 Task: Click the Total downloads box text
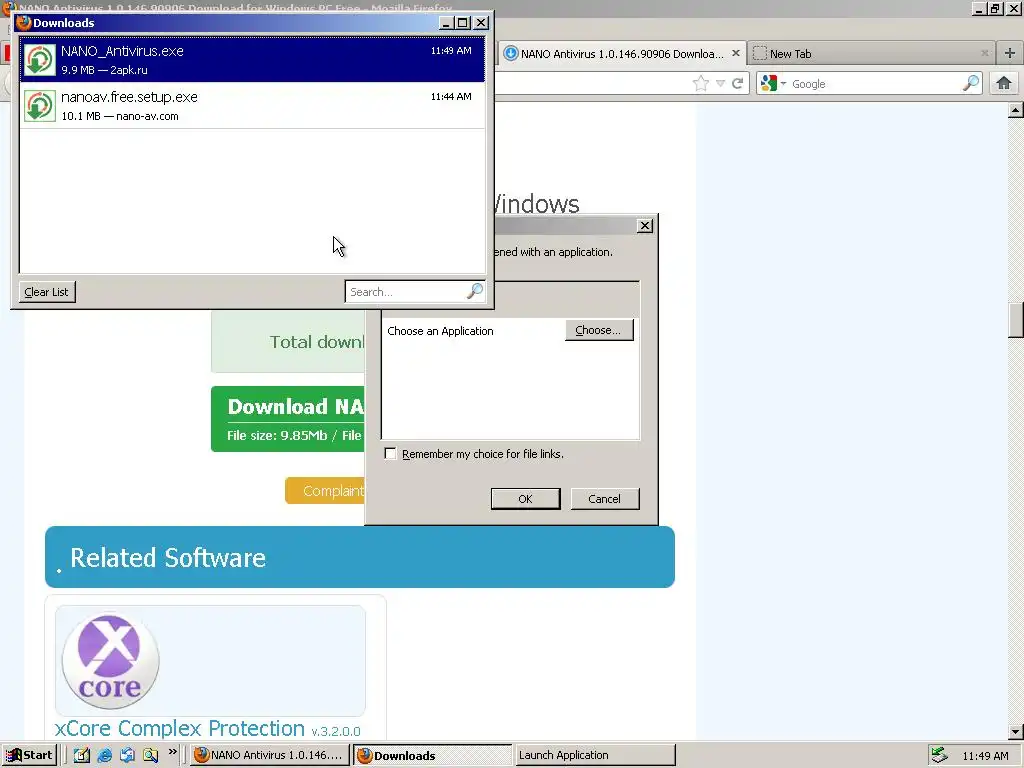(317, 342)
